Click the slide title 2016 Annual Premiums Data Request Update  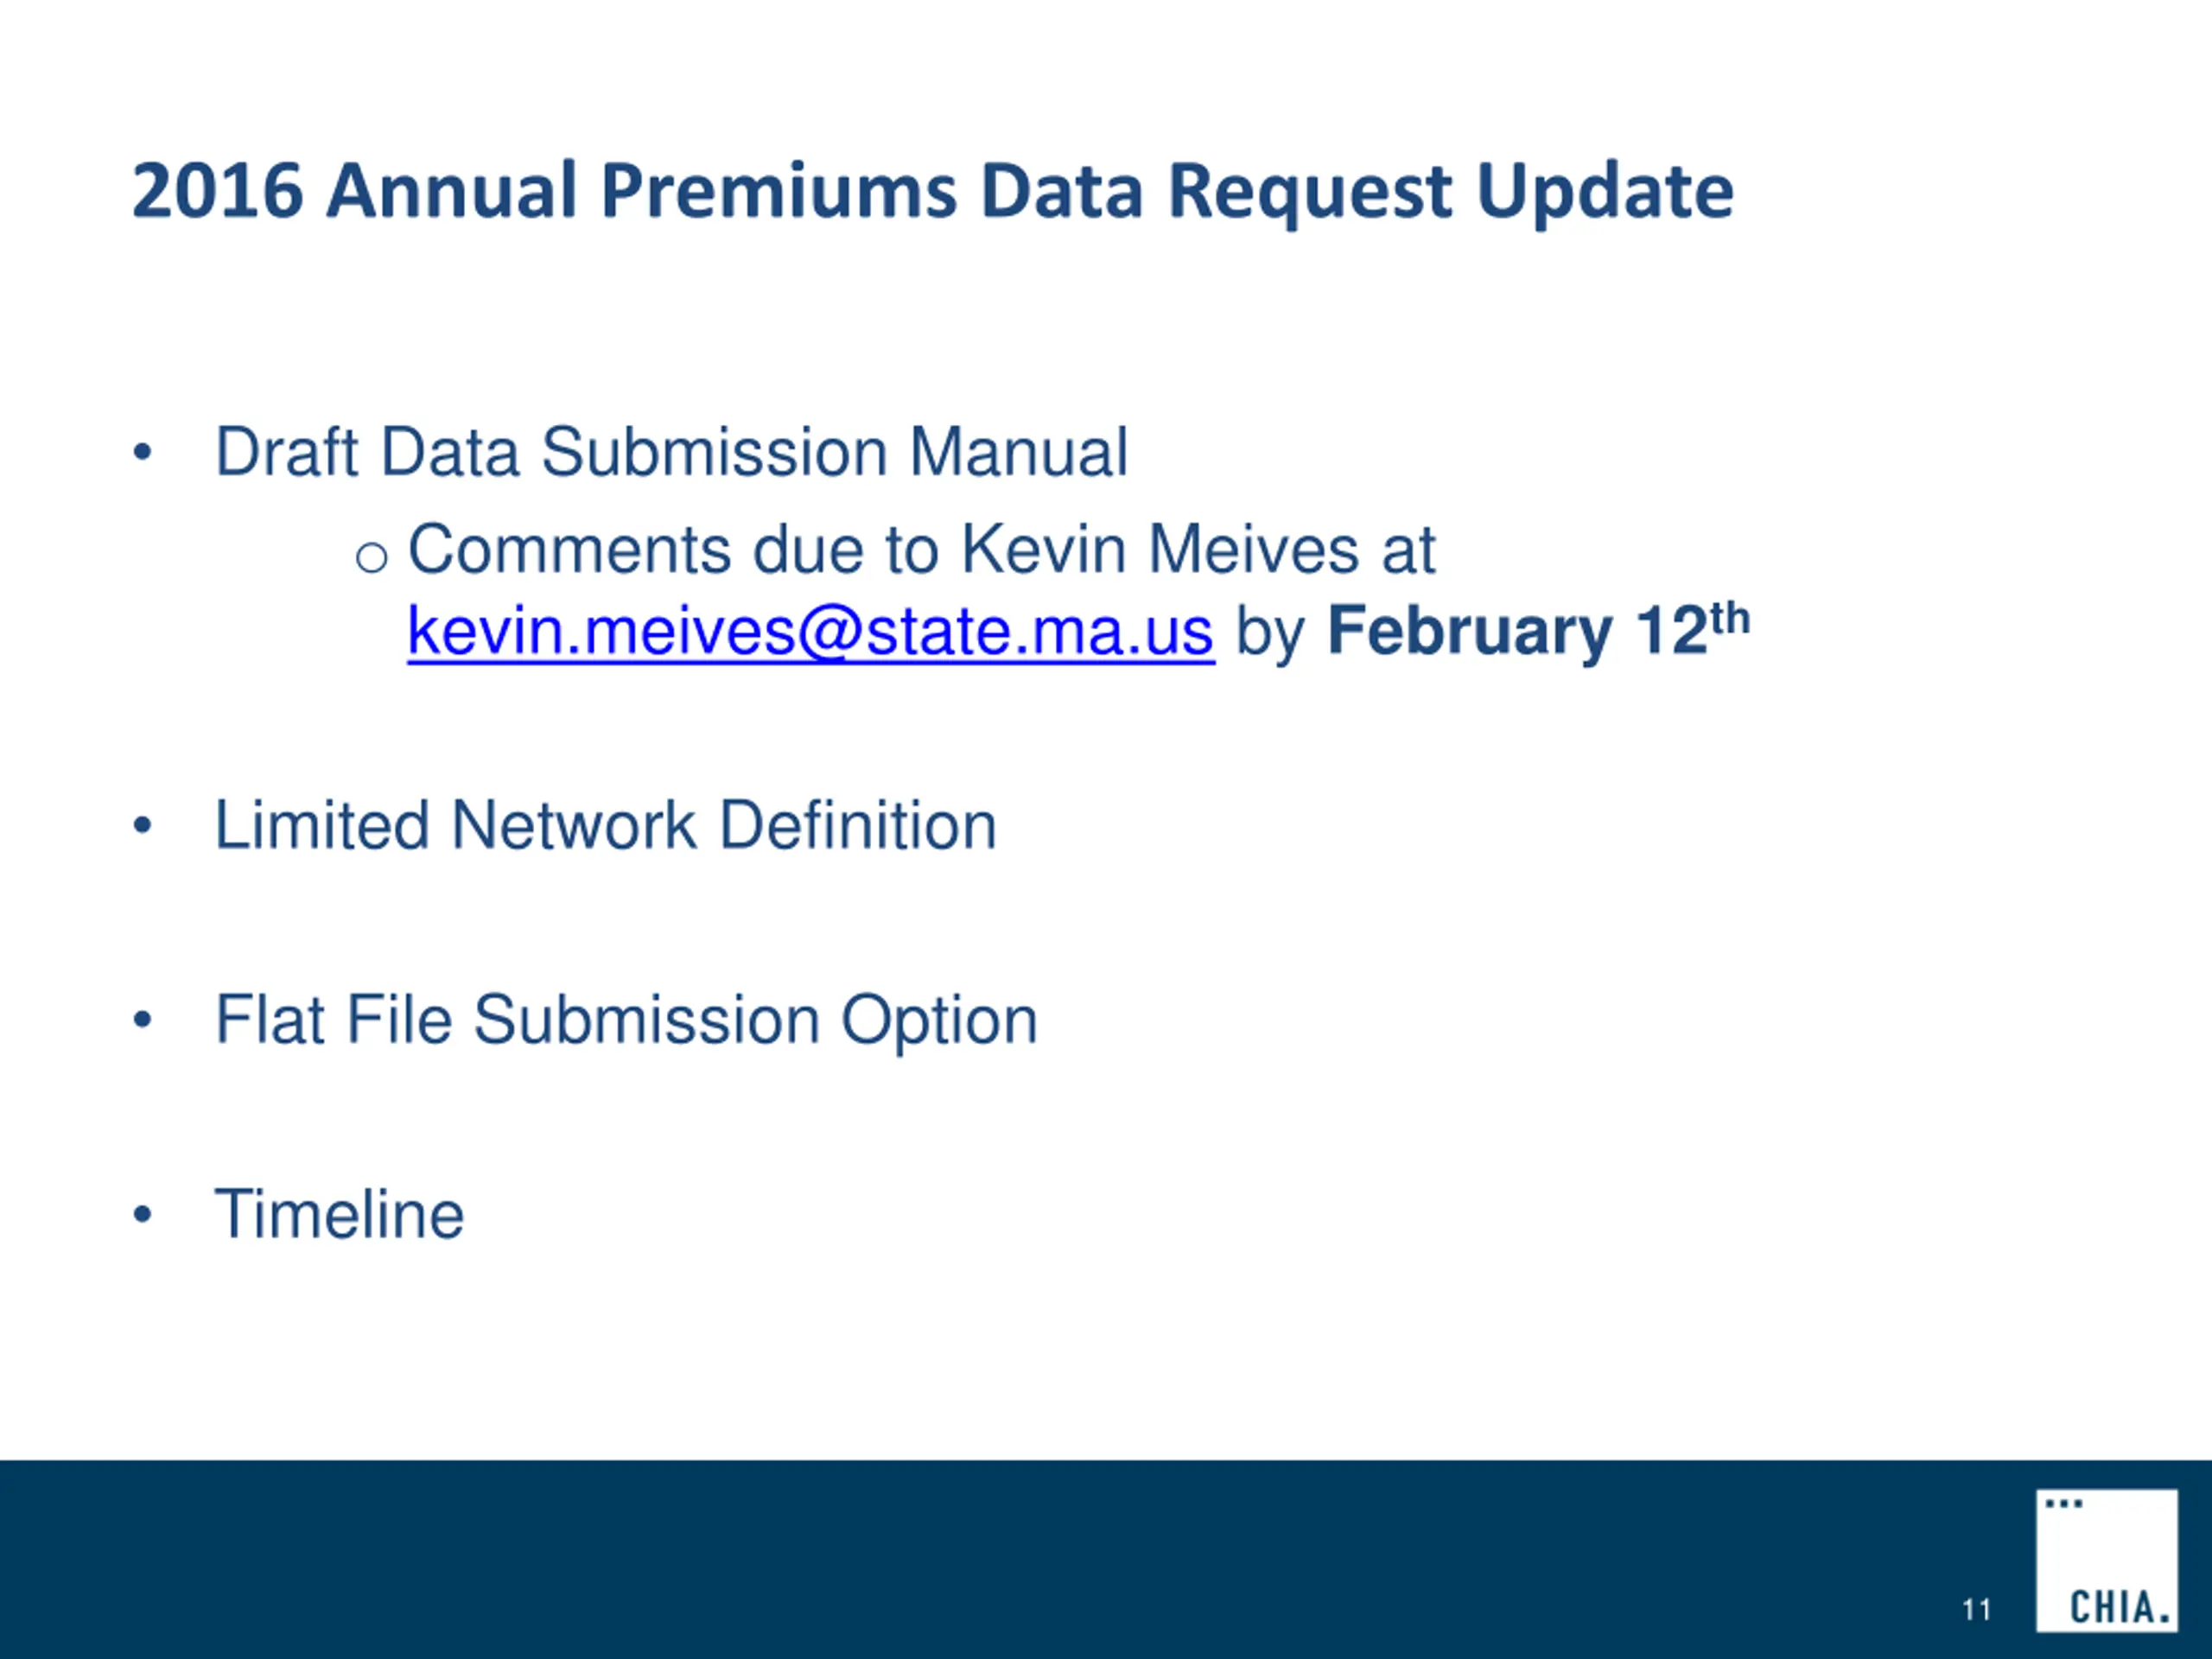tap(932, 191)
